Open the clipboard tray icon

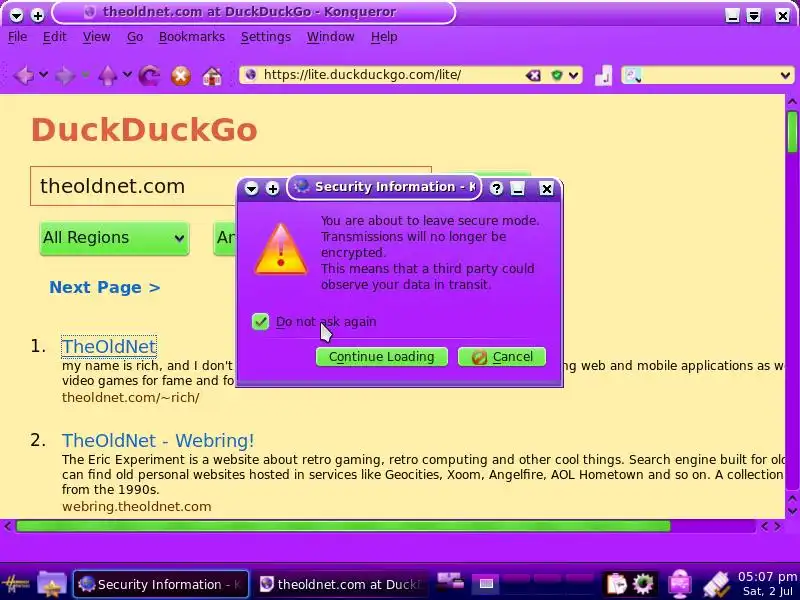point(617,584)
